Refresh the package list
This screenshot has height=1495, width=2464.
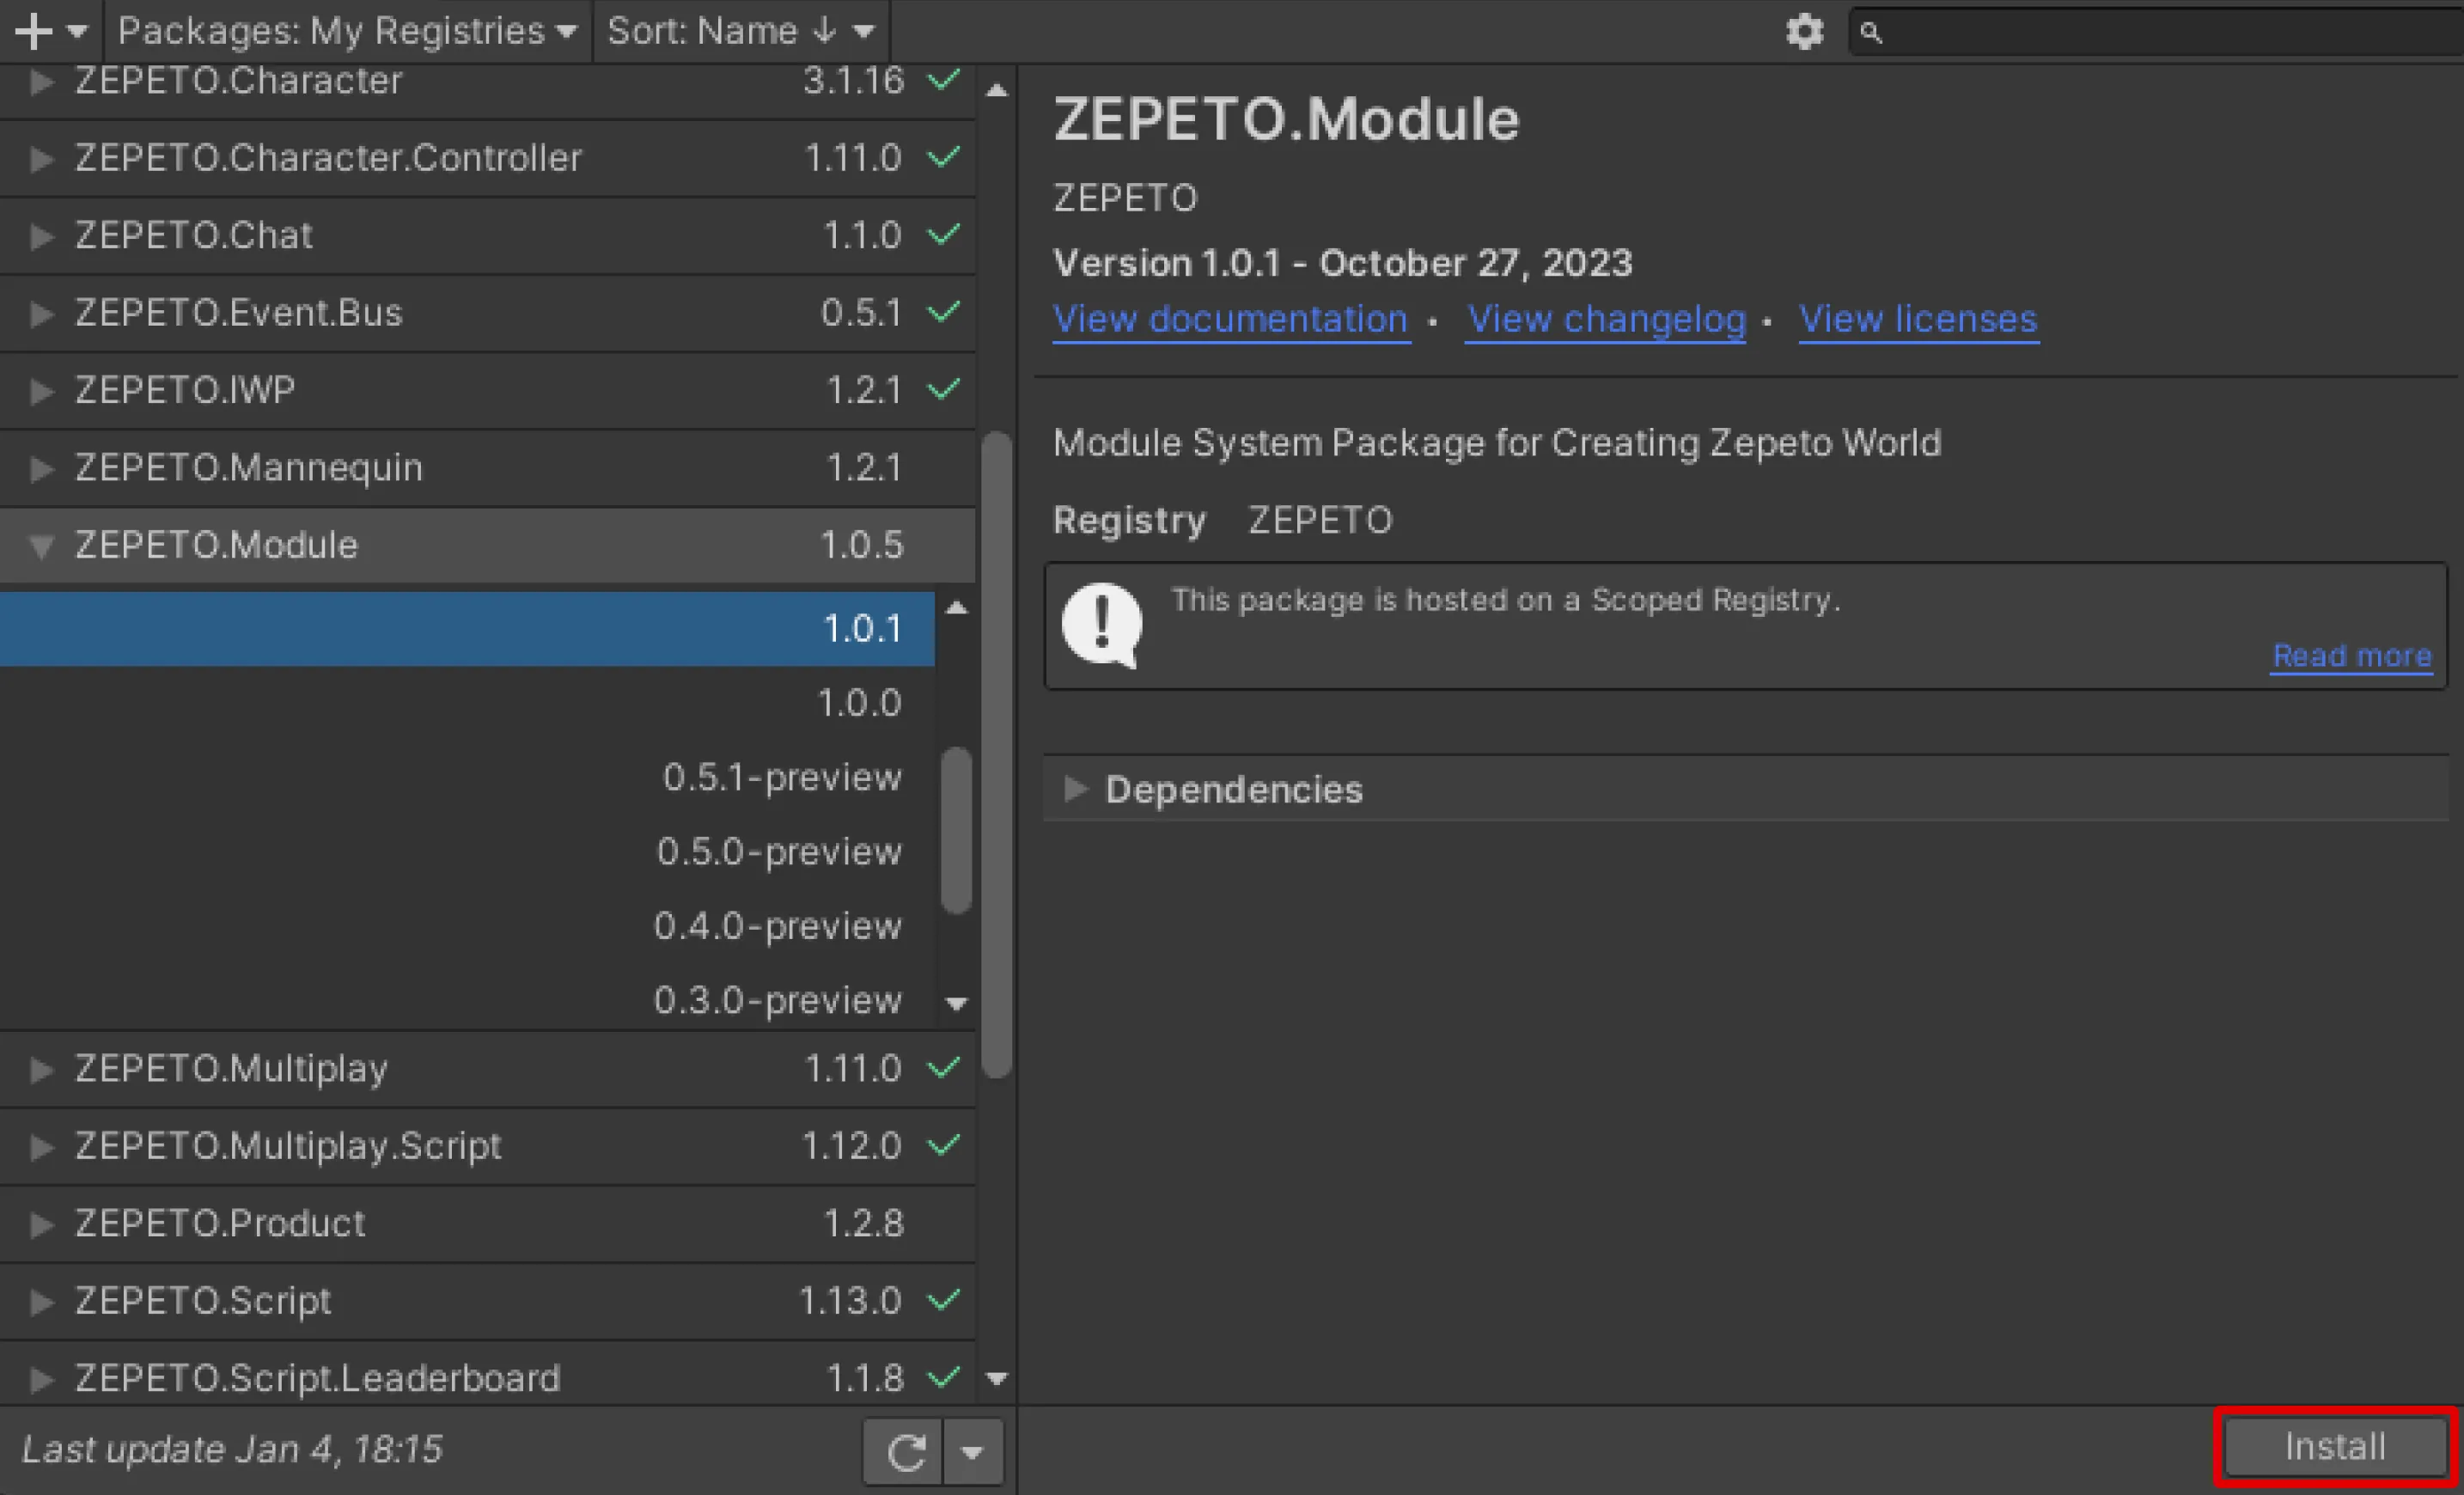tap(905, 1451)
